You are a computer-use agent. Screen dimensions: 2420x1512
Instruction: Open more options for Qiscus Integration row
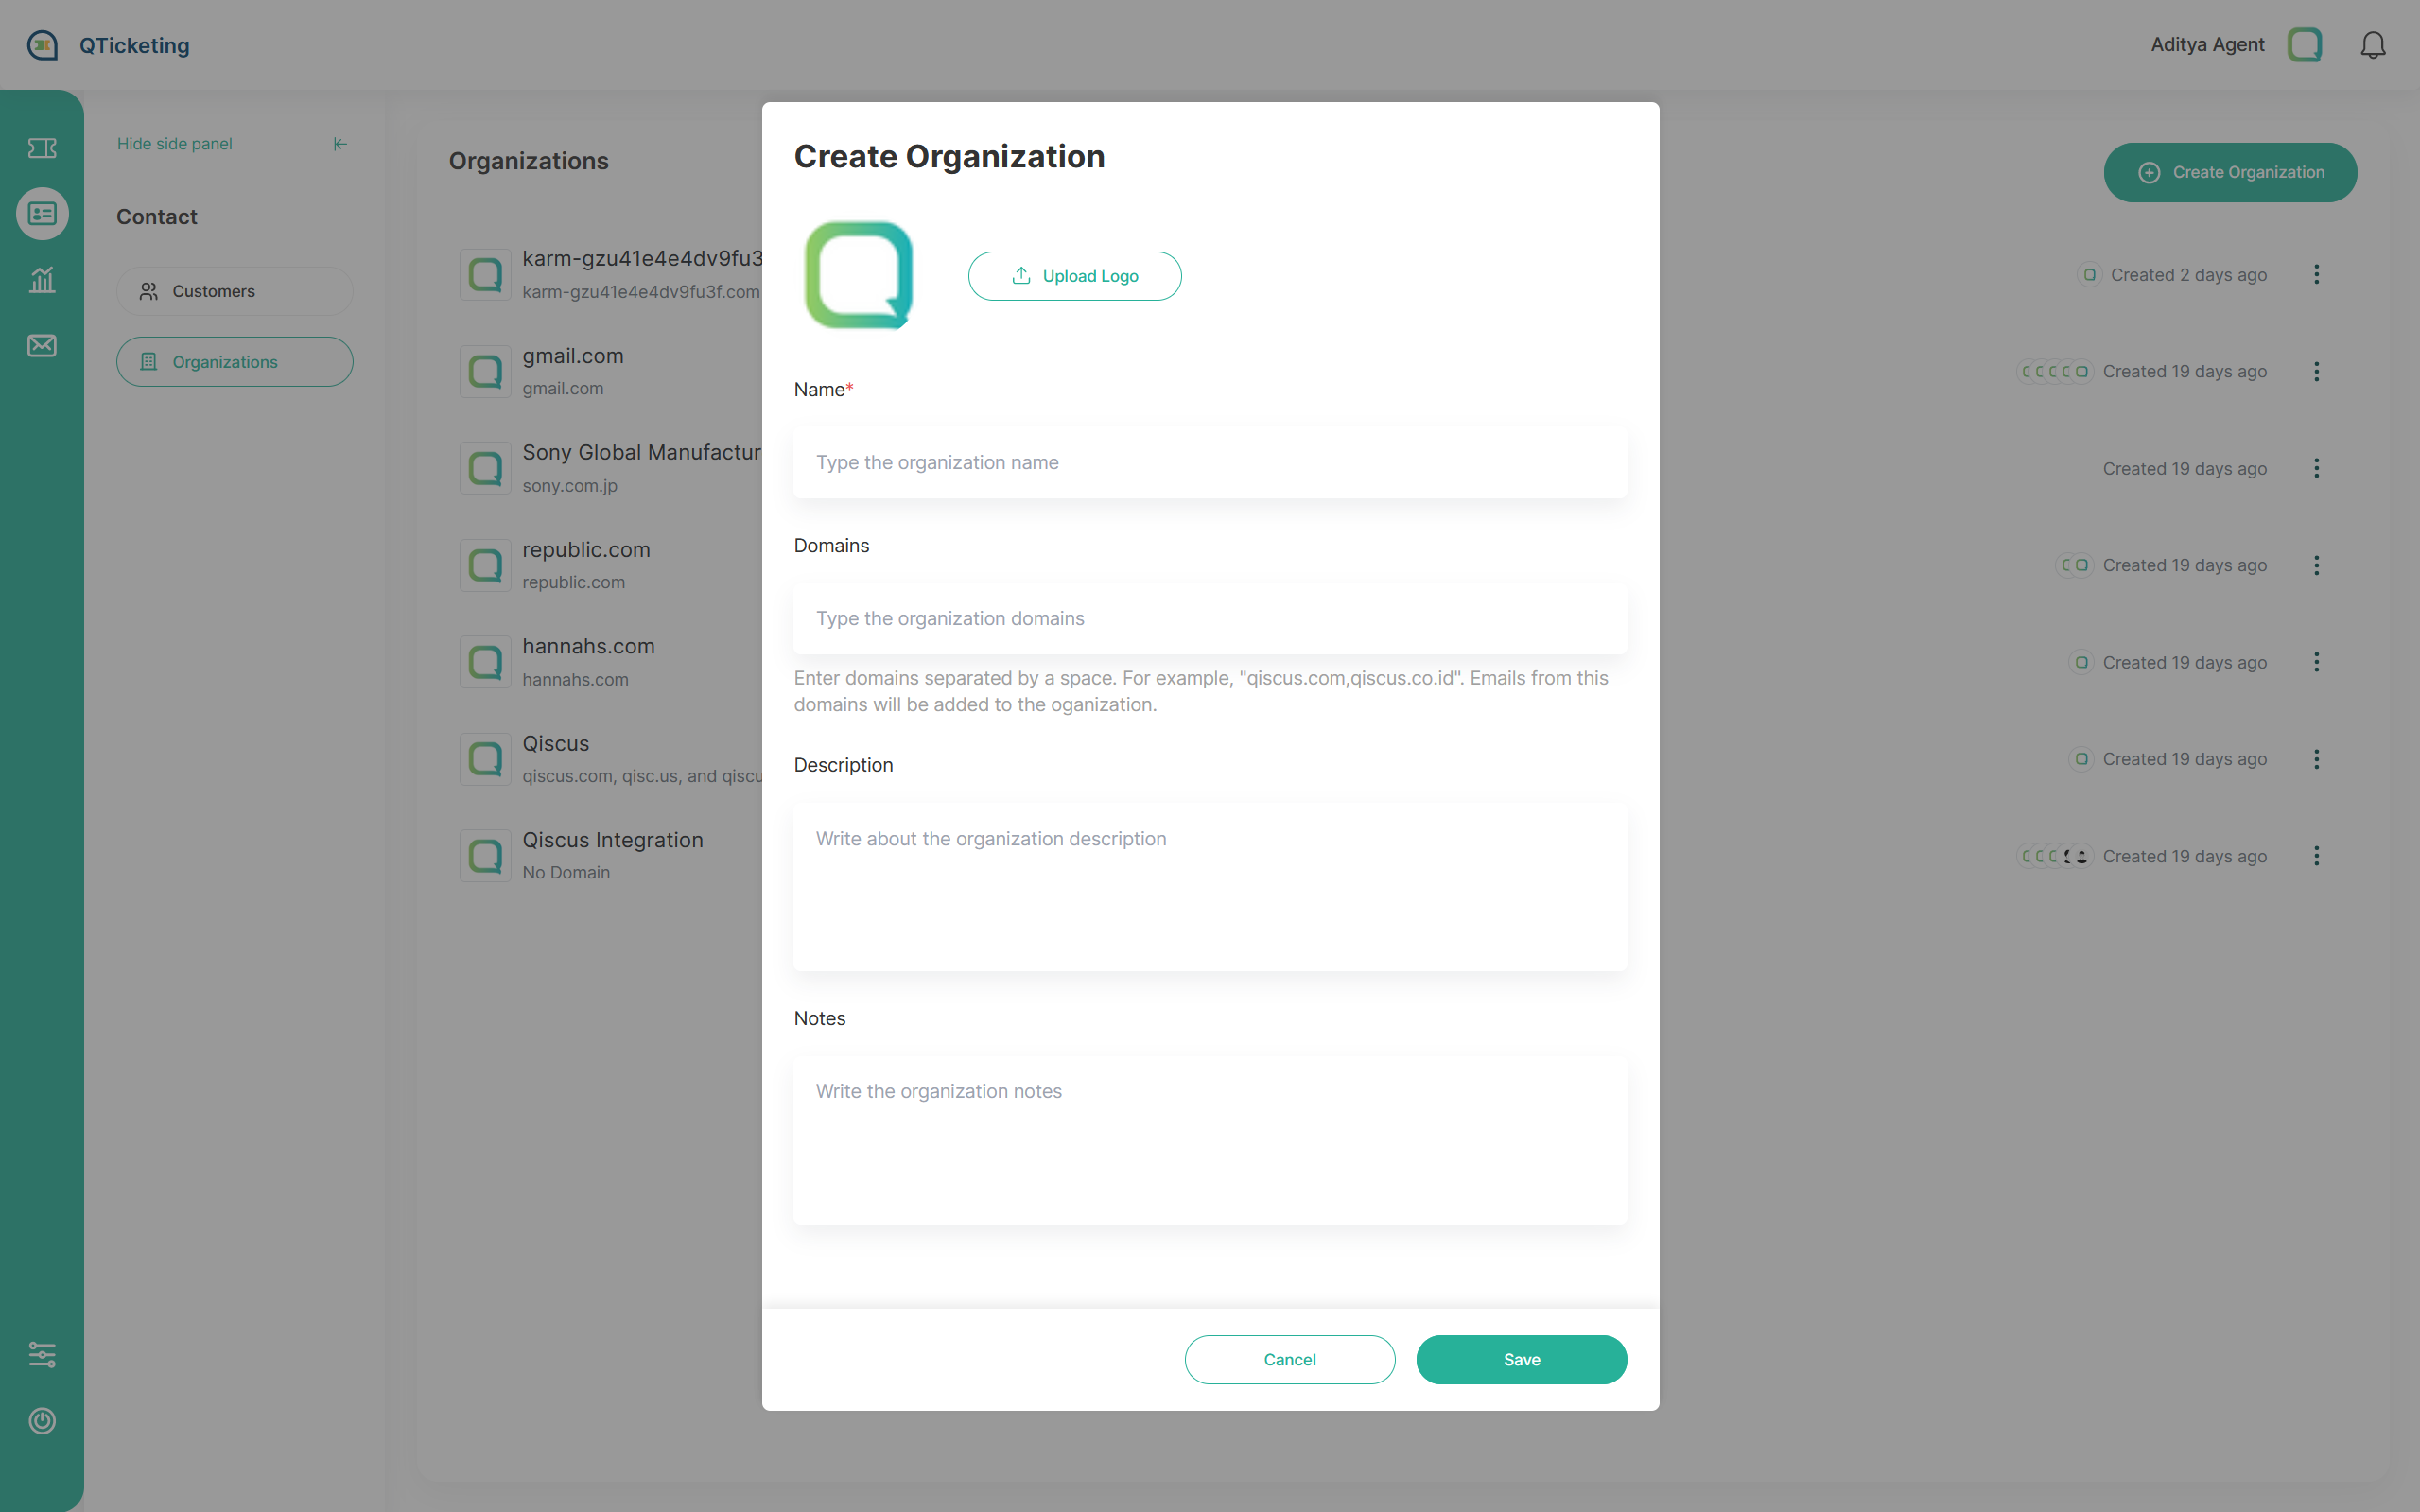point(2316,856)
